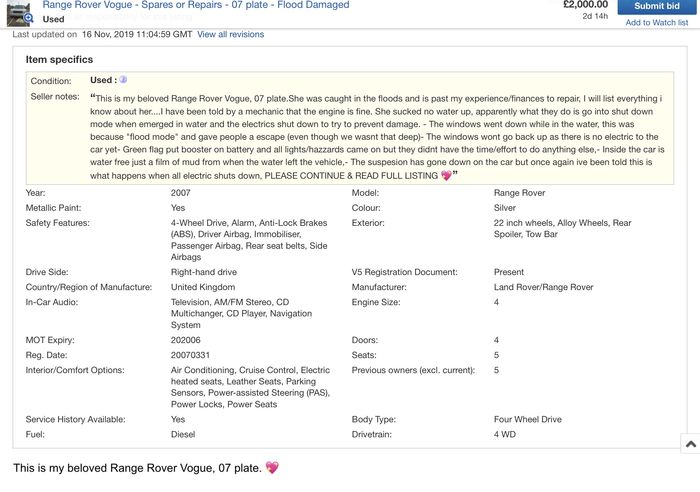700x492 pixels.
Task: Click the 2d 14h time remaining text
Action: pos(595,16)
